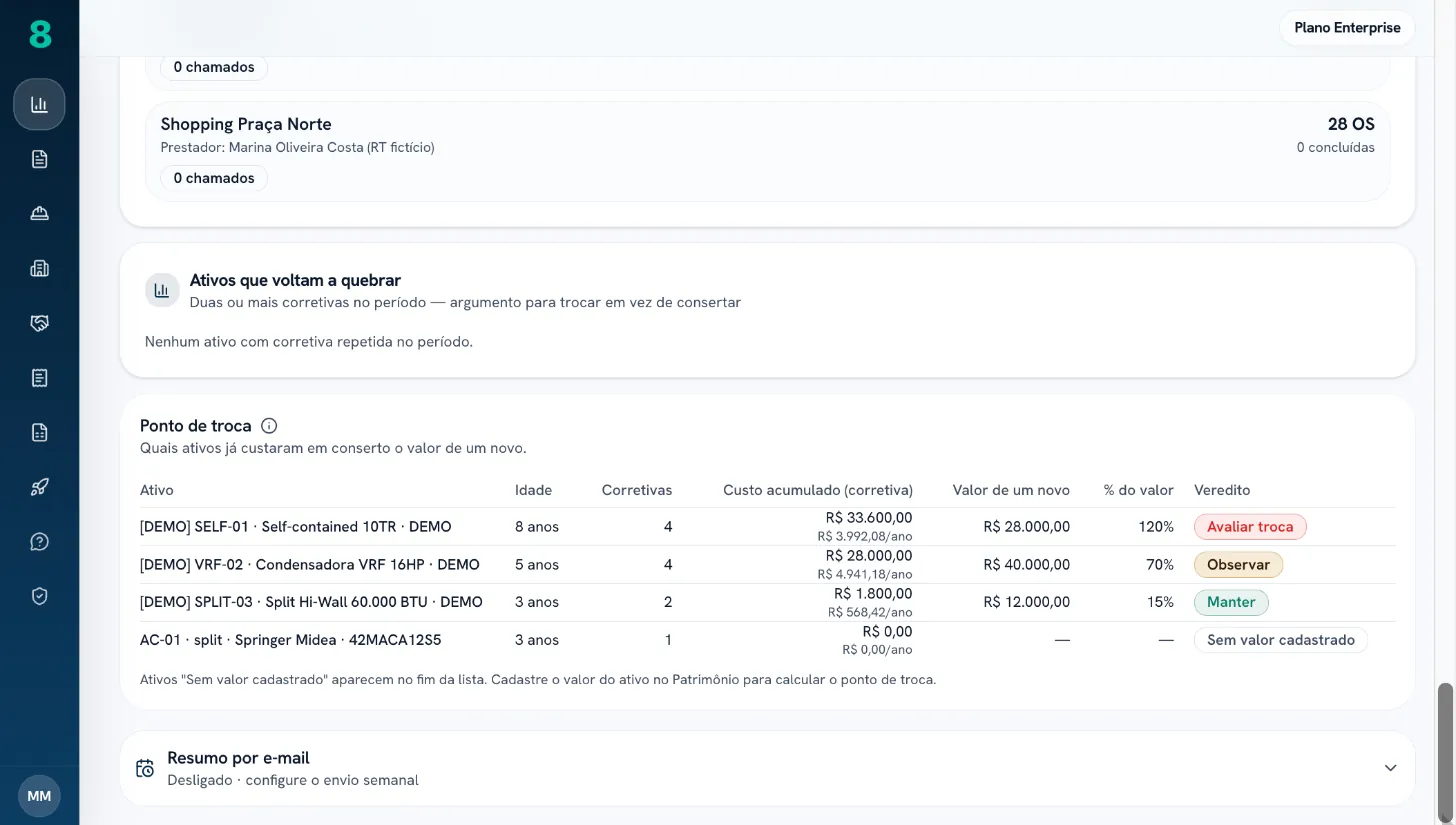Open the document page icon in the sidebar
This screenshot has width=1456, height=825.
[39, 159]
